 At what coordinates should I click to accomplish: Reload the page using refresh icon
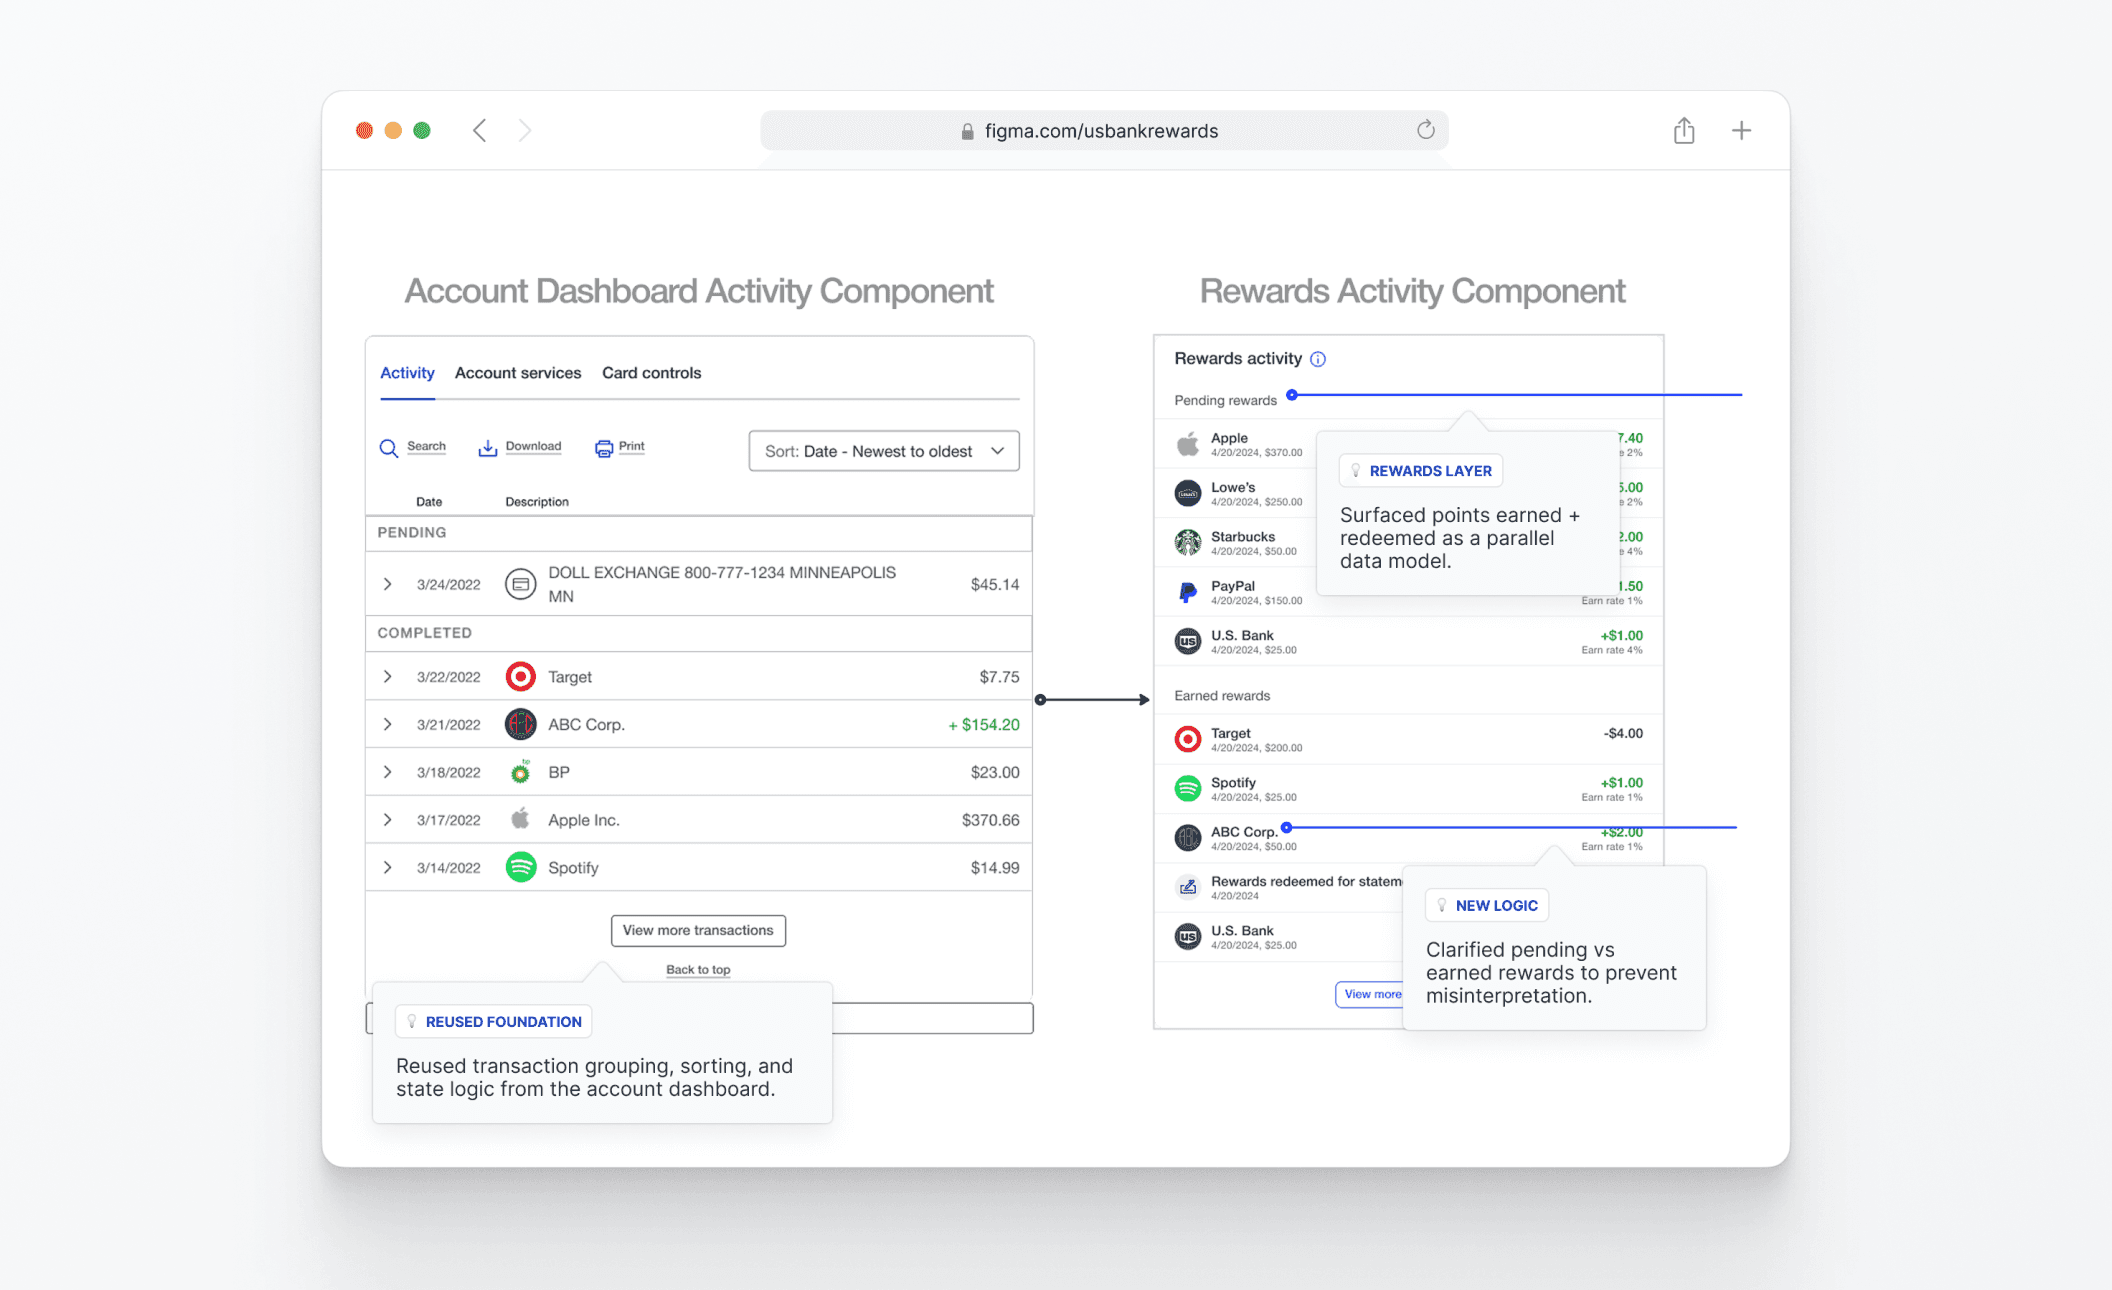click(1425, 130)
